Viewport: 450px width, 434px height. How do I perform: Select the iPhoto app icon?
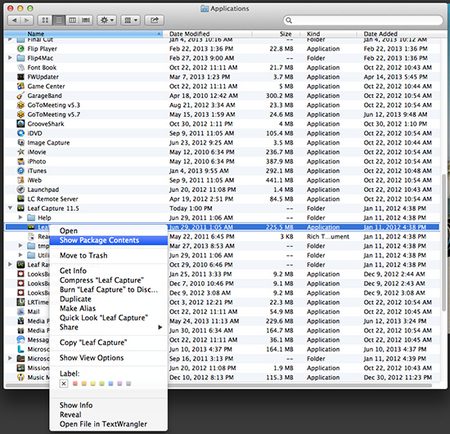[x=21, y=161]
